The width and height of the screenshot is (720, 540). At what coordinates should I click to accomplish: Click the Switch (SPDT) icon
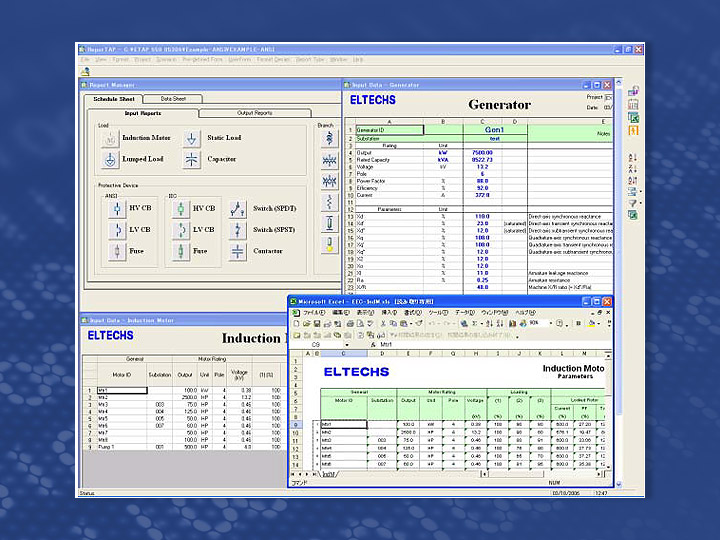click(x=238, y=208)
